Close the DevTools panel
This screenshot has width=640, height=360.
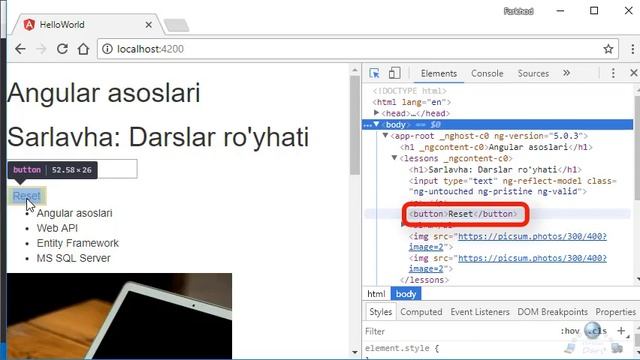pyautogui.click(x=633, y=73)
